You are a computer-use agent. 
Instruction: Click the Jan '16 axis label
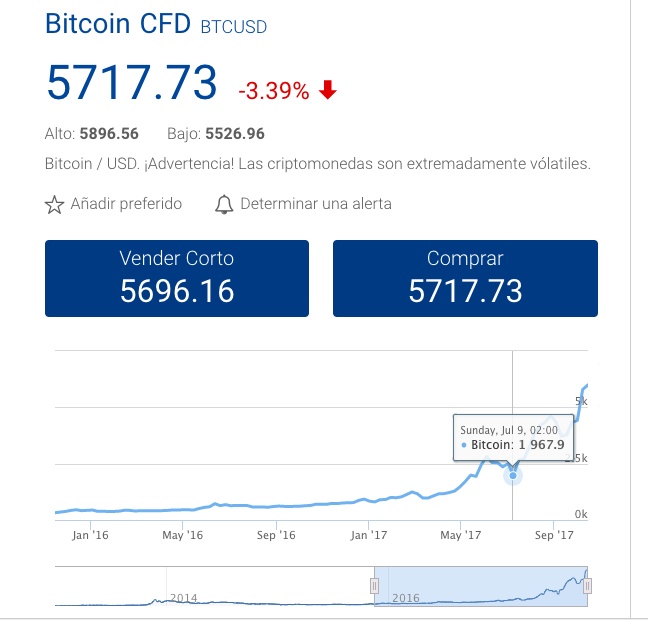tap(90, 535)
